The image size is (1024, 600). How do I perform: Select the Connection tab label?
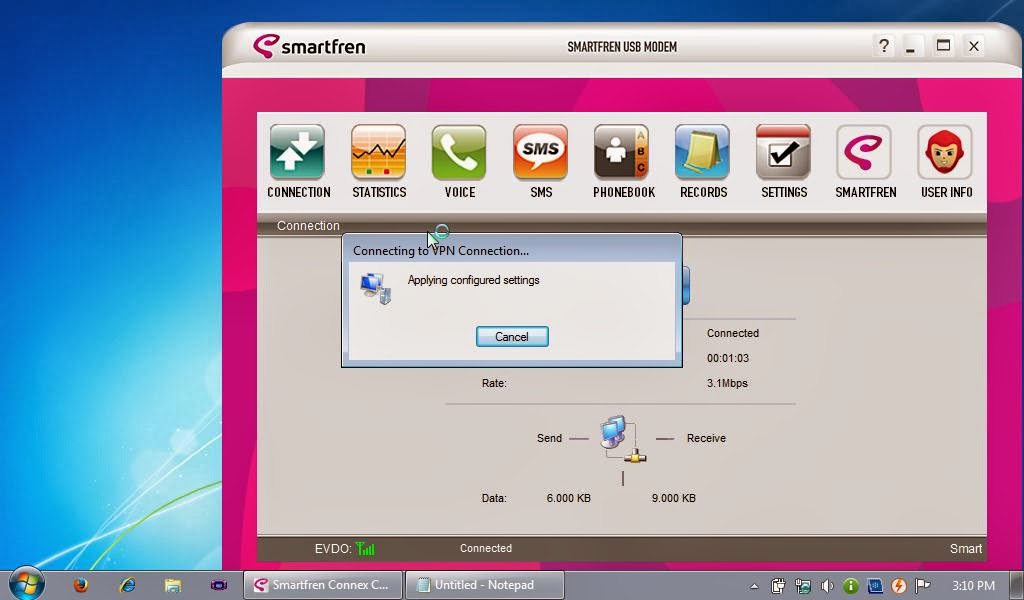coord(308,226)
